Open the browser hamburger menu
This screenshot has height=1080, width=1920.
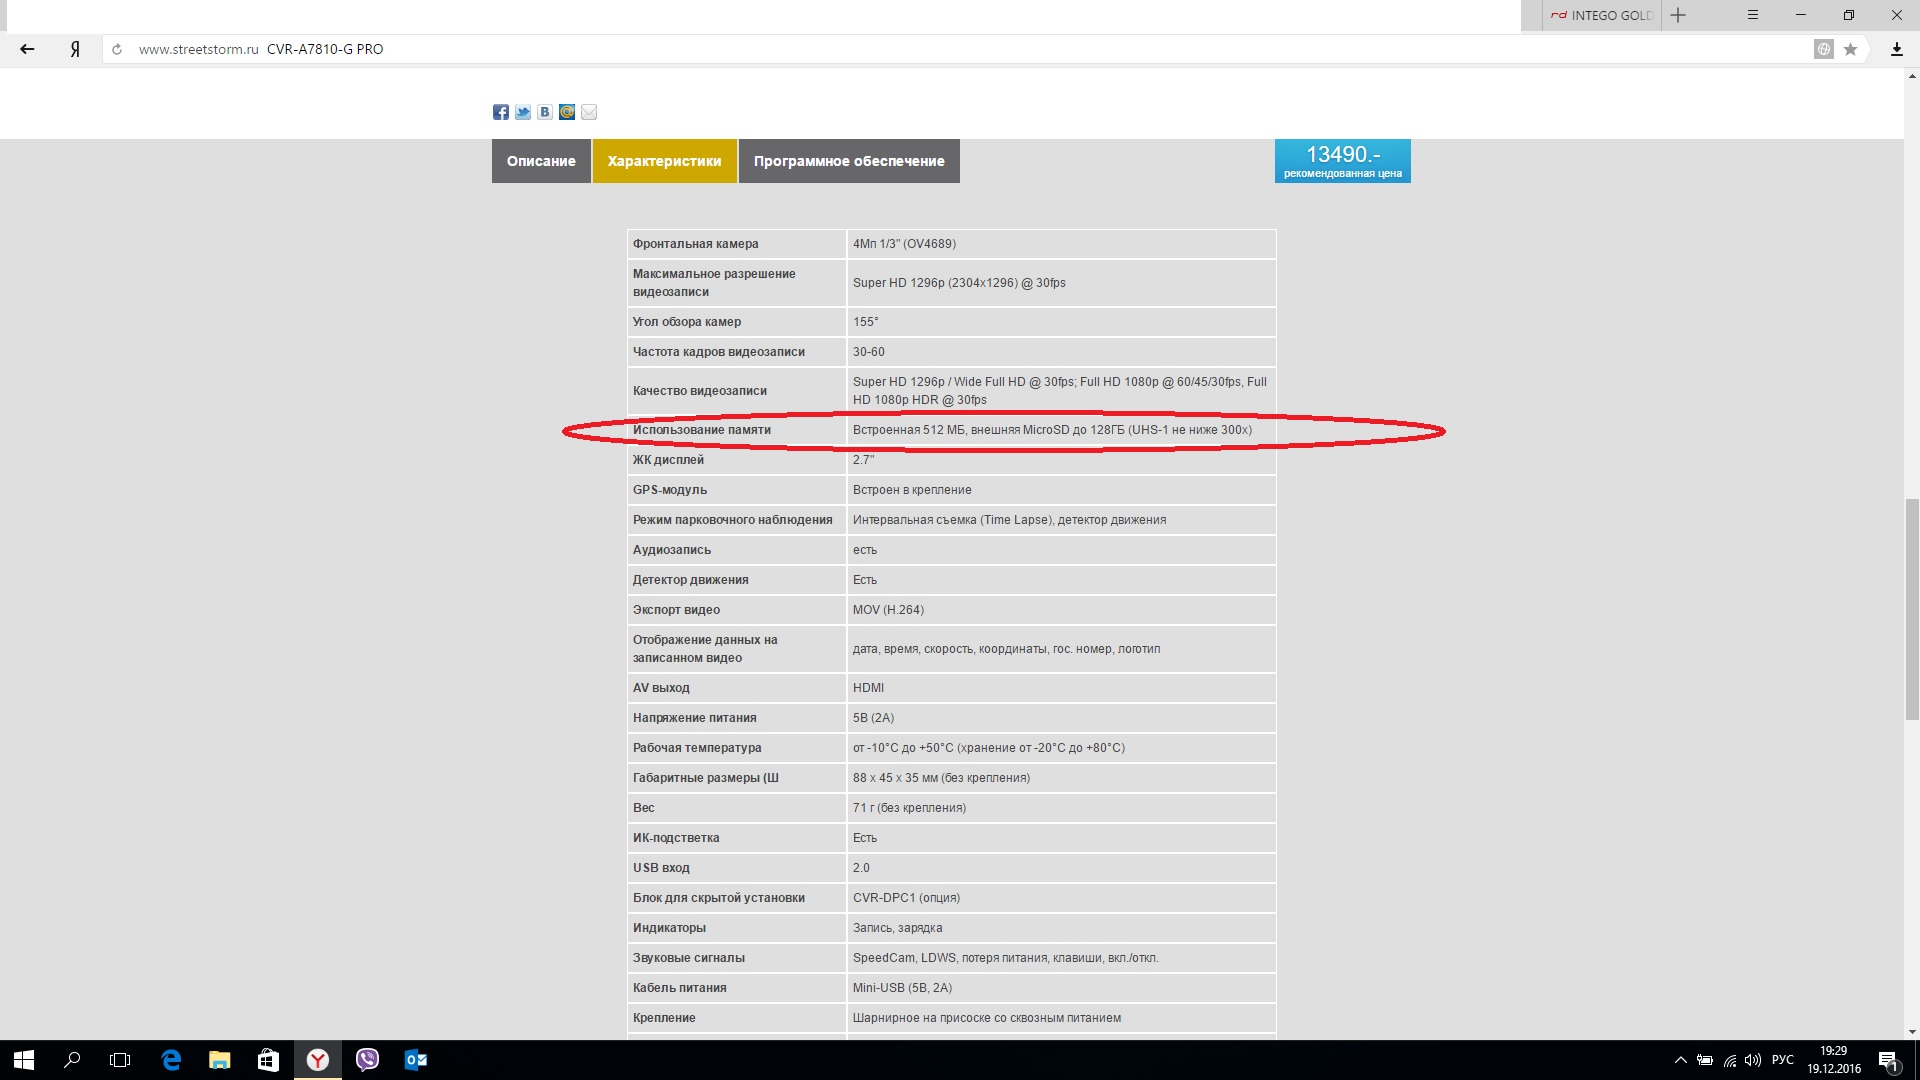click(x=1752, y=15)
